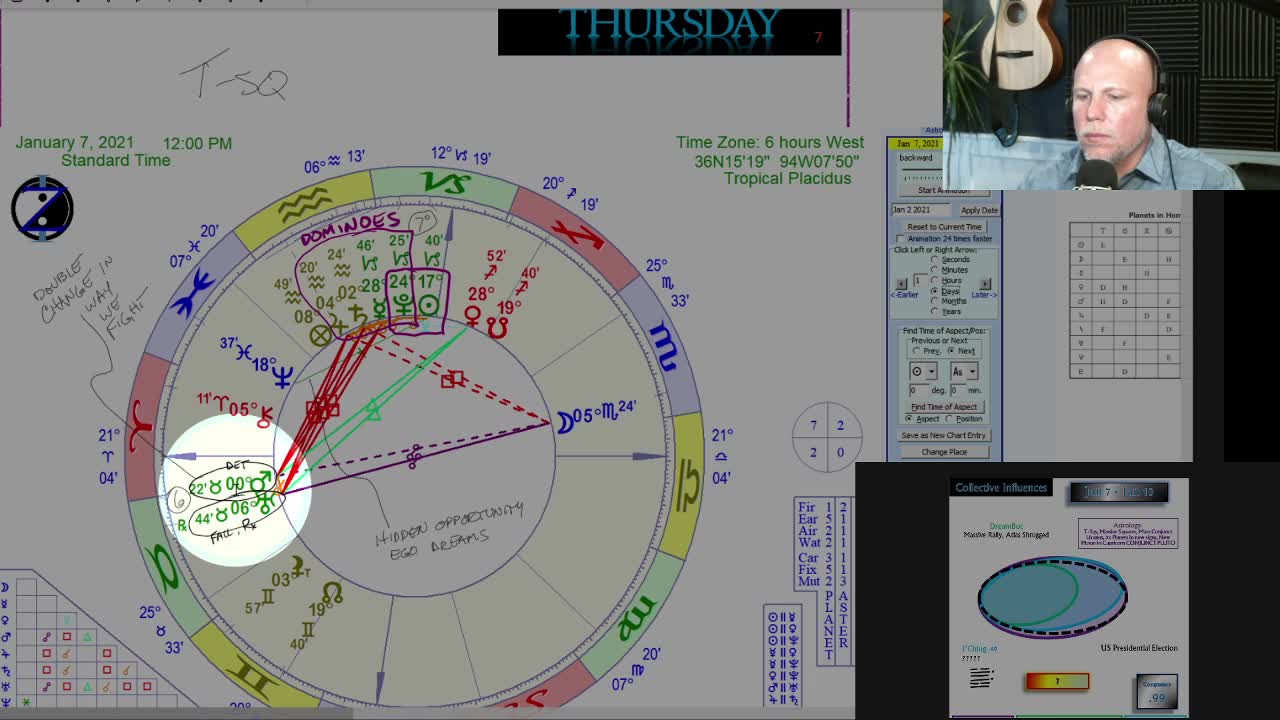Open the As point dropdown
The height and width of the screenshot is (720, 1280).
(963, 371)
